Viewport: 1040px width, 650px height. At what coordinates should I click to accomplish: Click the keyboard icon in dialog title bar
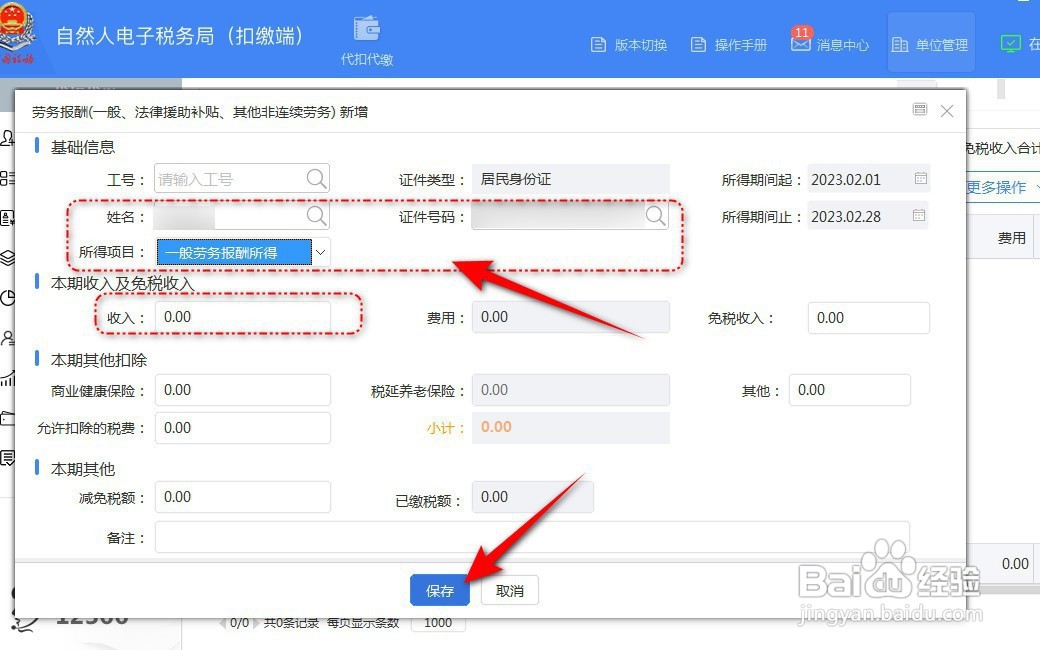point(919,110)
